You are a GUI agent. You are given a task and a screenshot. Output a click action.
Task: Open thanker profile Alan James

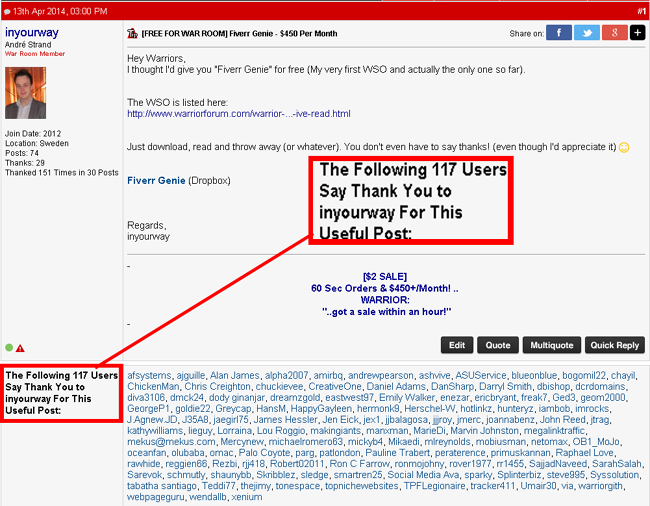click(x=235, y=375)
